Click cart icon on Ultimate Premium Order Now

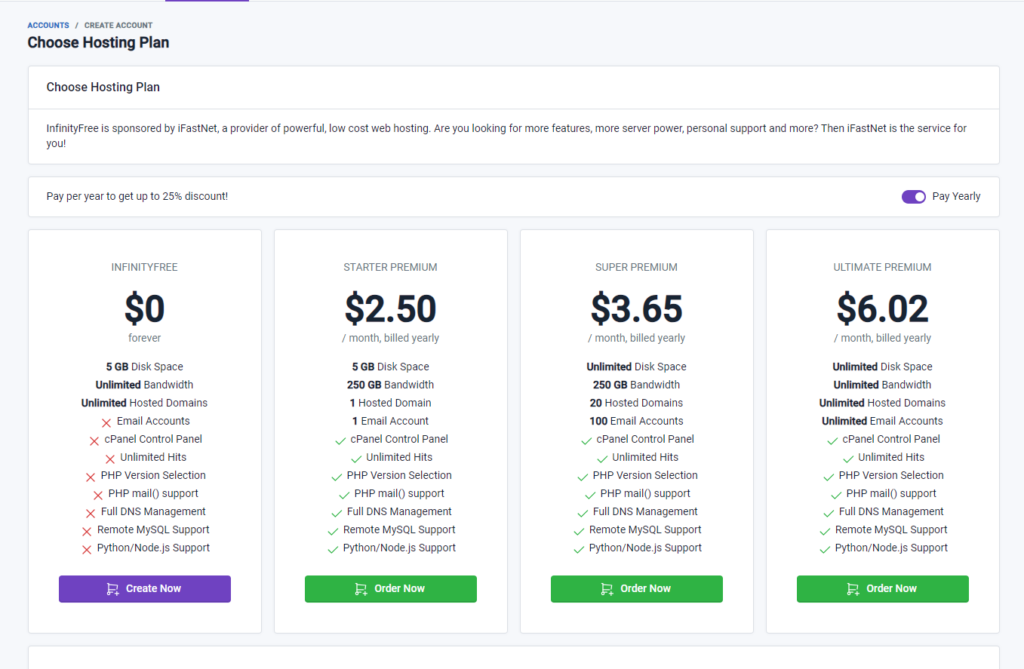point(853,589)
